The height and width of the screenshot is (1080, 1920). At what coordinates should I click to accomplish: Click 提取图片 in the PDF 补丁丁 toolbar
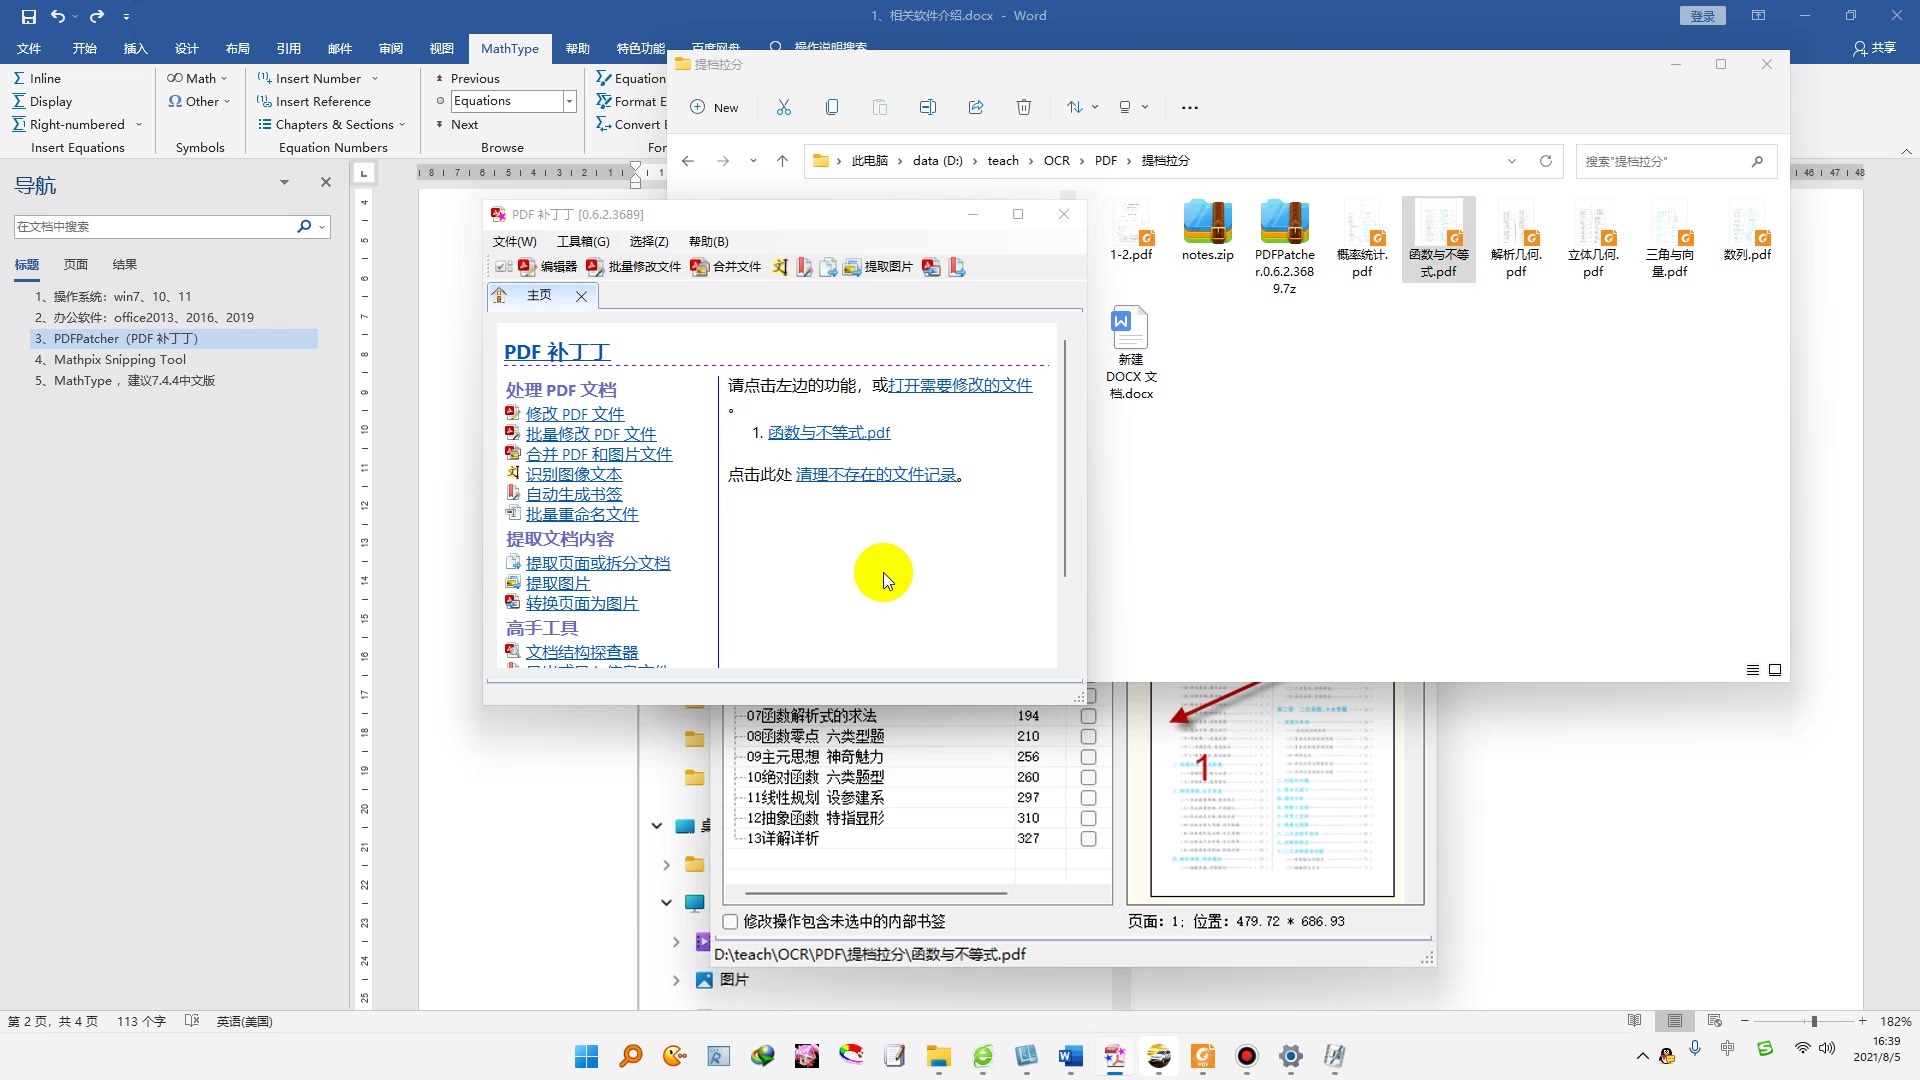pyautogui.click(x=878, y=267)
